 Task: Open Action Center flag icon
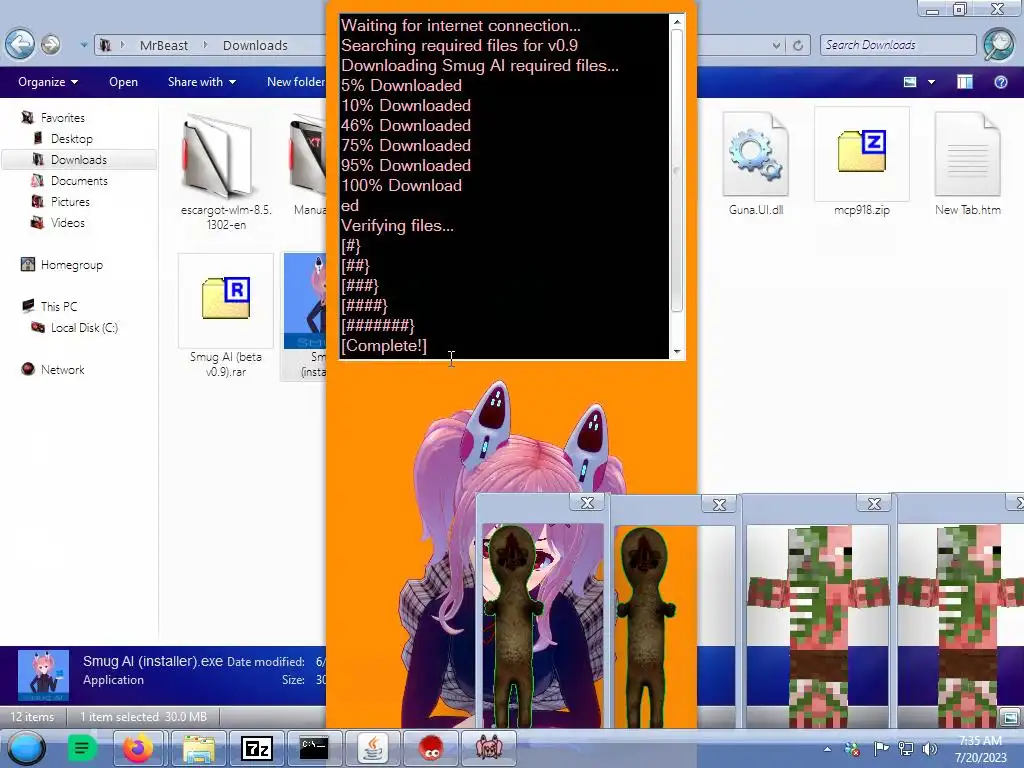pyautogui.click(x=881, y=749)
